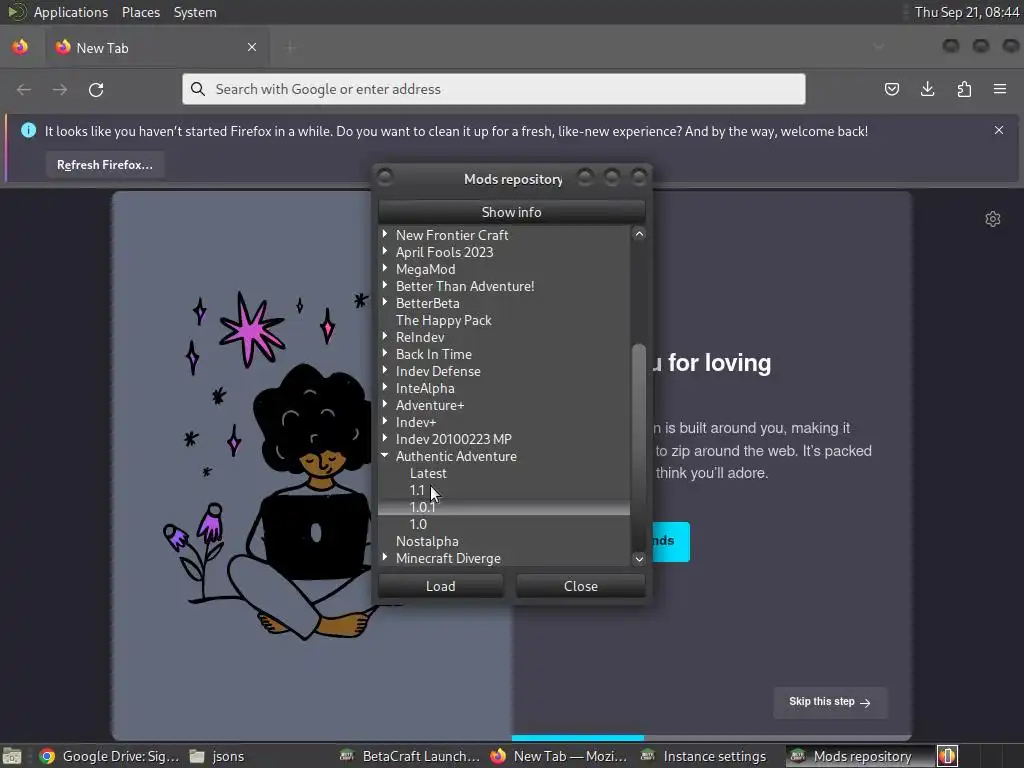1024x768 pixels.
Task: Expand the Indev 20100223 MP node
Action: point(385,438)
